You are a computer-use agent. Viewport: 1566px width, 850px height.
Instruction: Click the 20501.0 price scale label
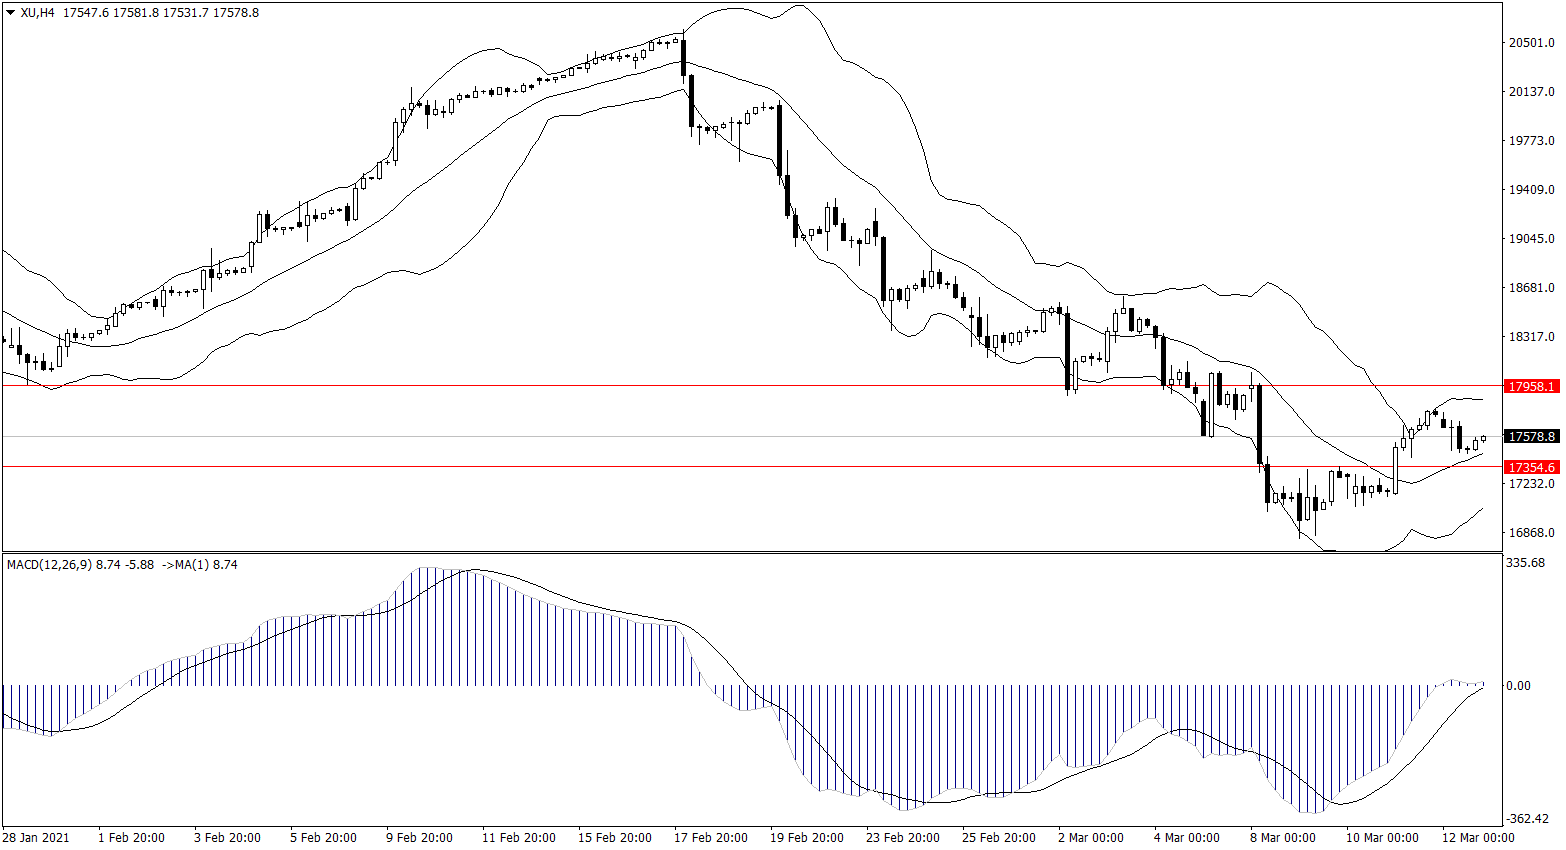(1531, 43)
